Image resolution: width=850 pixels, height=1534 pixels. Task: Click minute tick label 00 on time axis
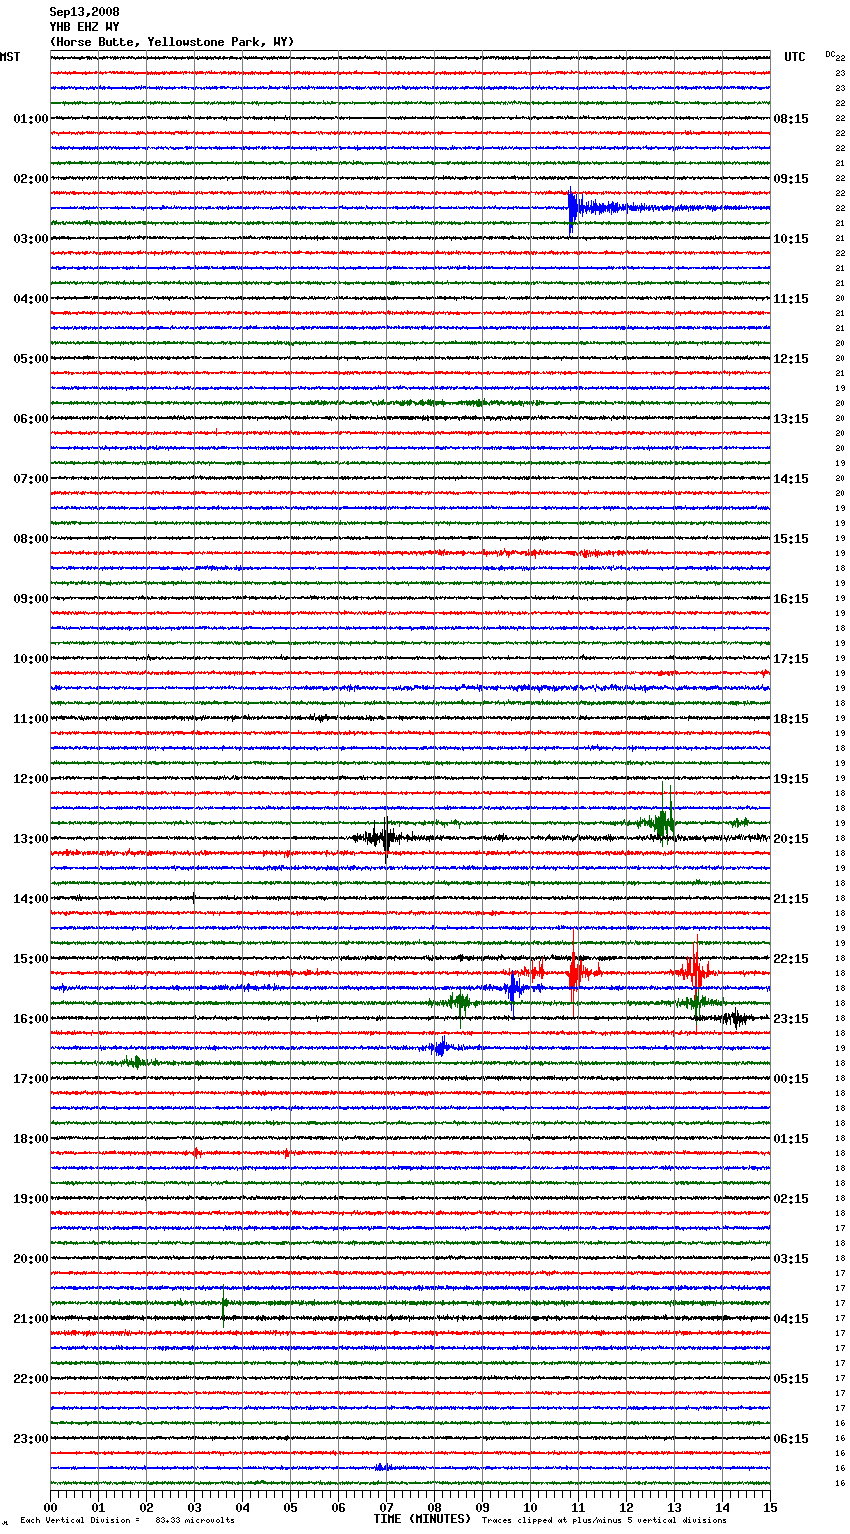[50, 1507]
